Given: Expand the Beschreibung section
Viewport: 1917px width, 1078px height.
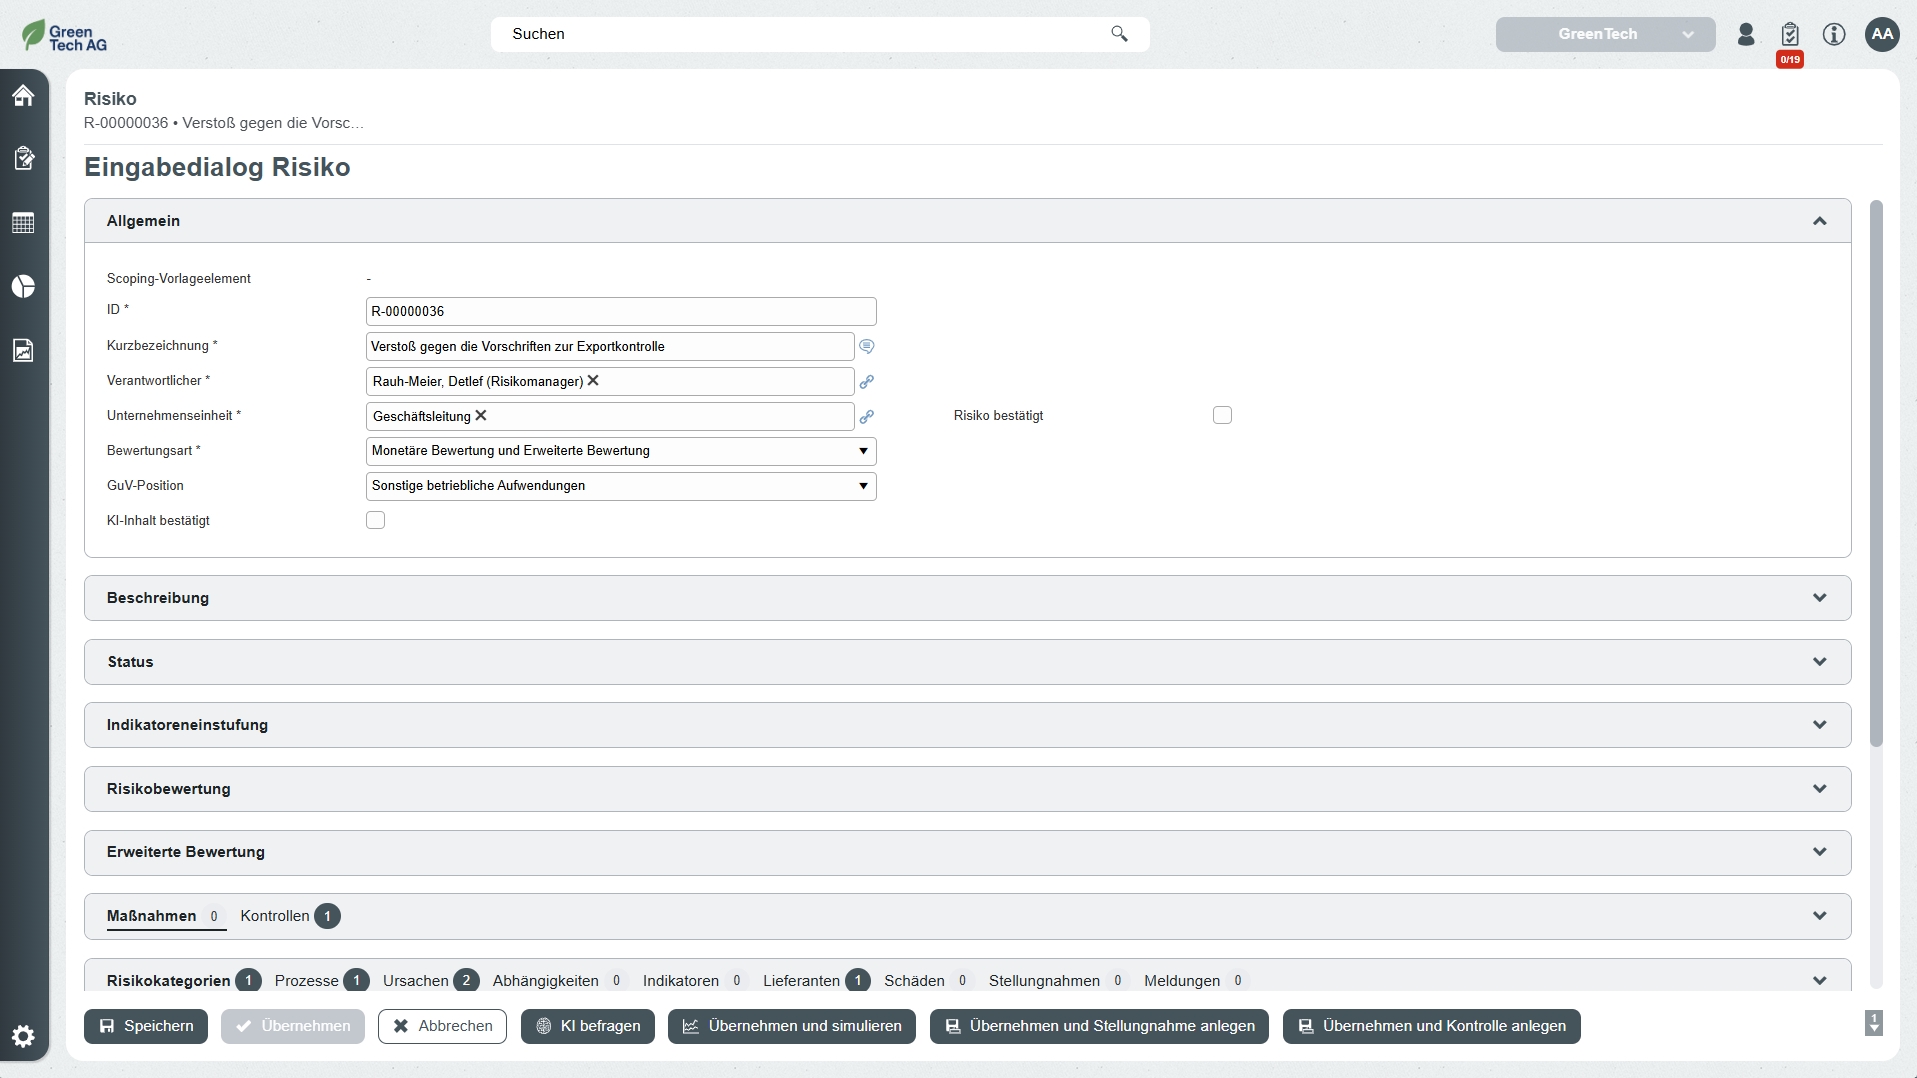Looking at the screenshot, I should (967, 598).
